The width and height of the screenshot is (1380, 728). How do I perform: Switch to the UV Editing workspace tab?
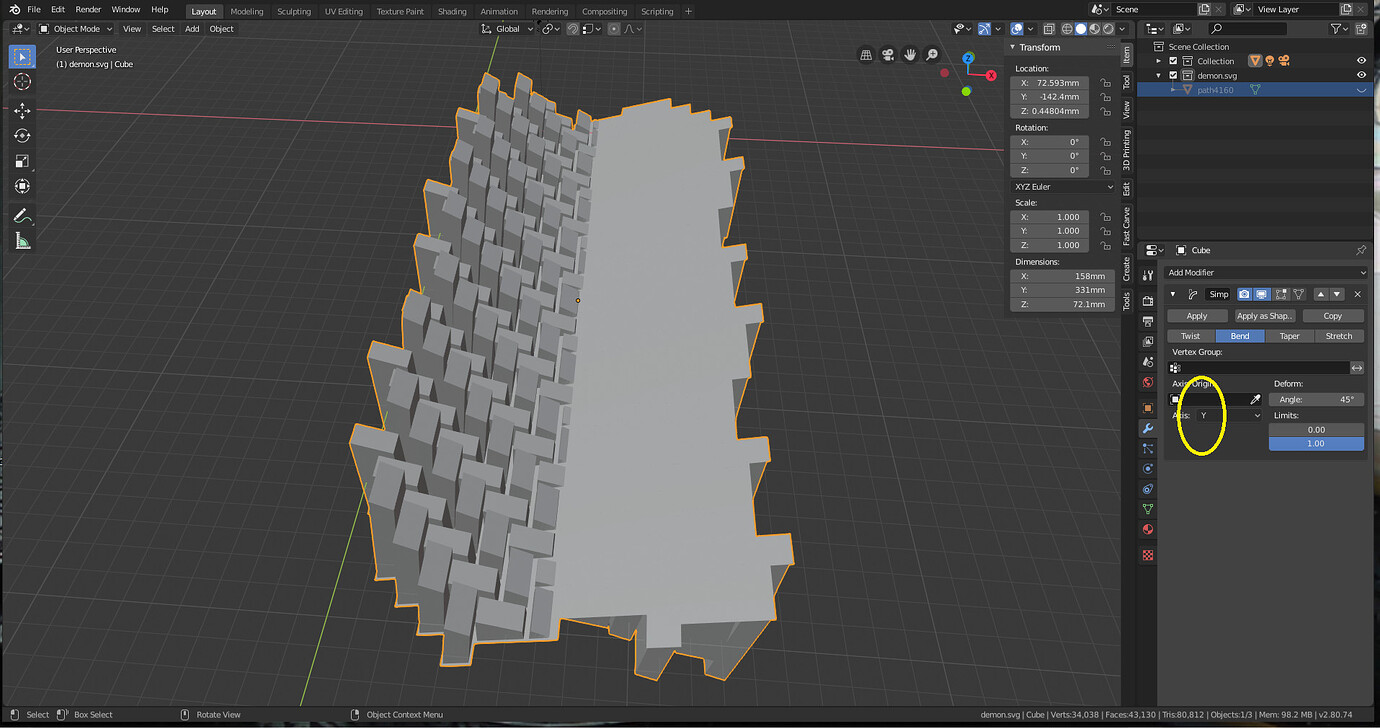(x=344, y=11)
